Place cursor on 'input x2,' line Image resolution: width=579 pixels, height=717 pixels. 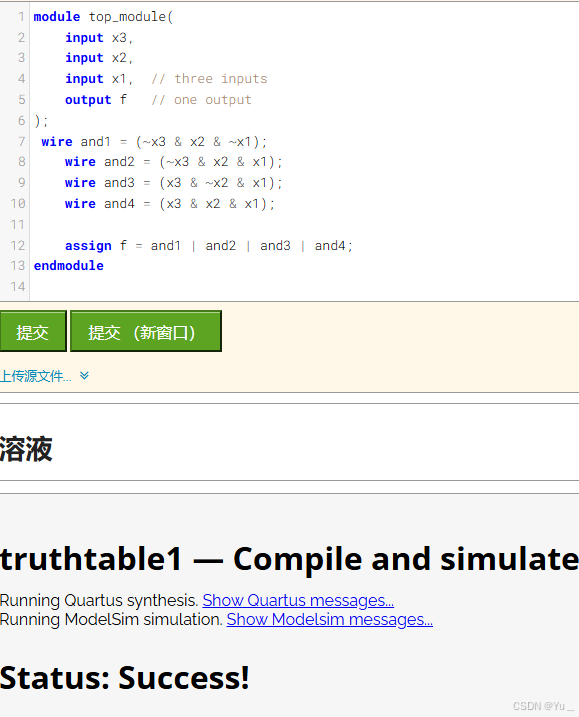(x=99, y=58)
